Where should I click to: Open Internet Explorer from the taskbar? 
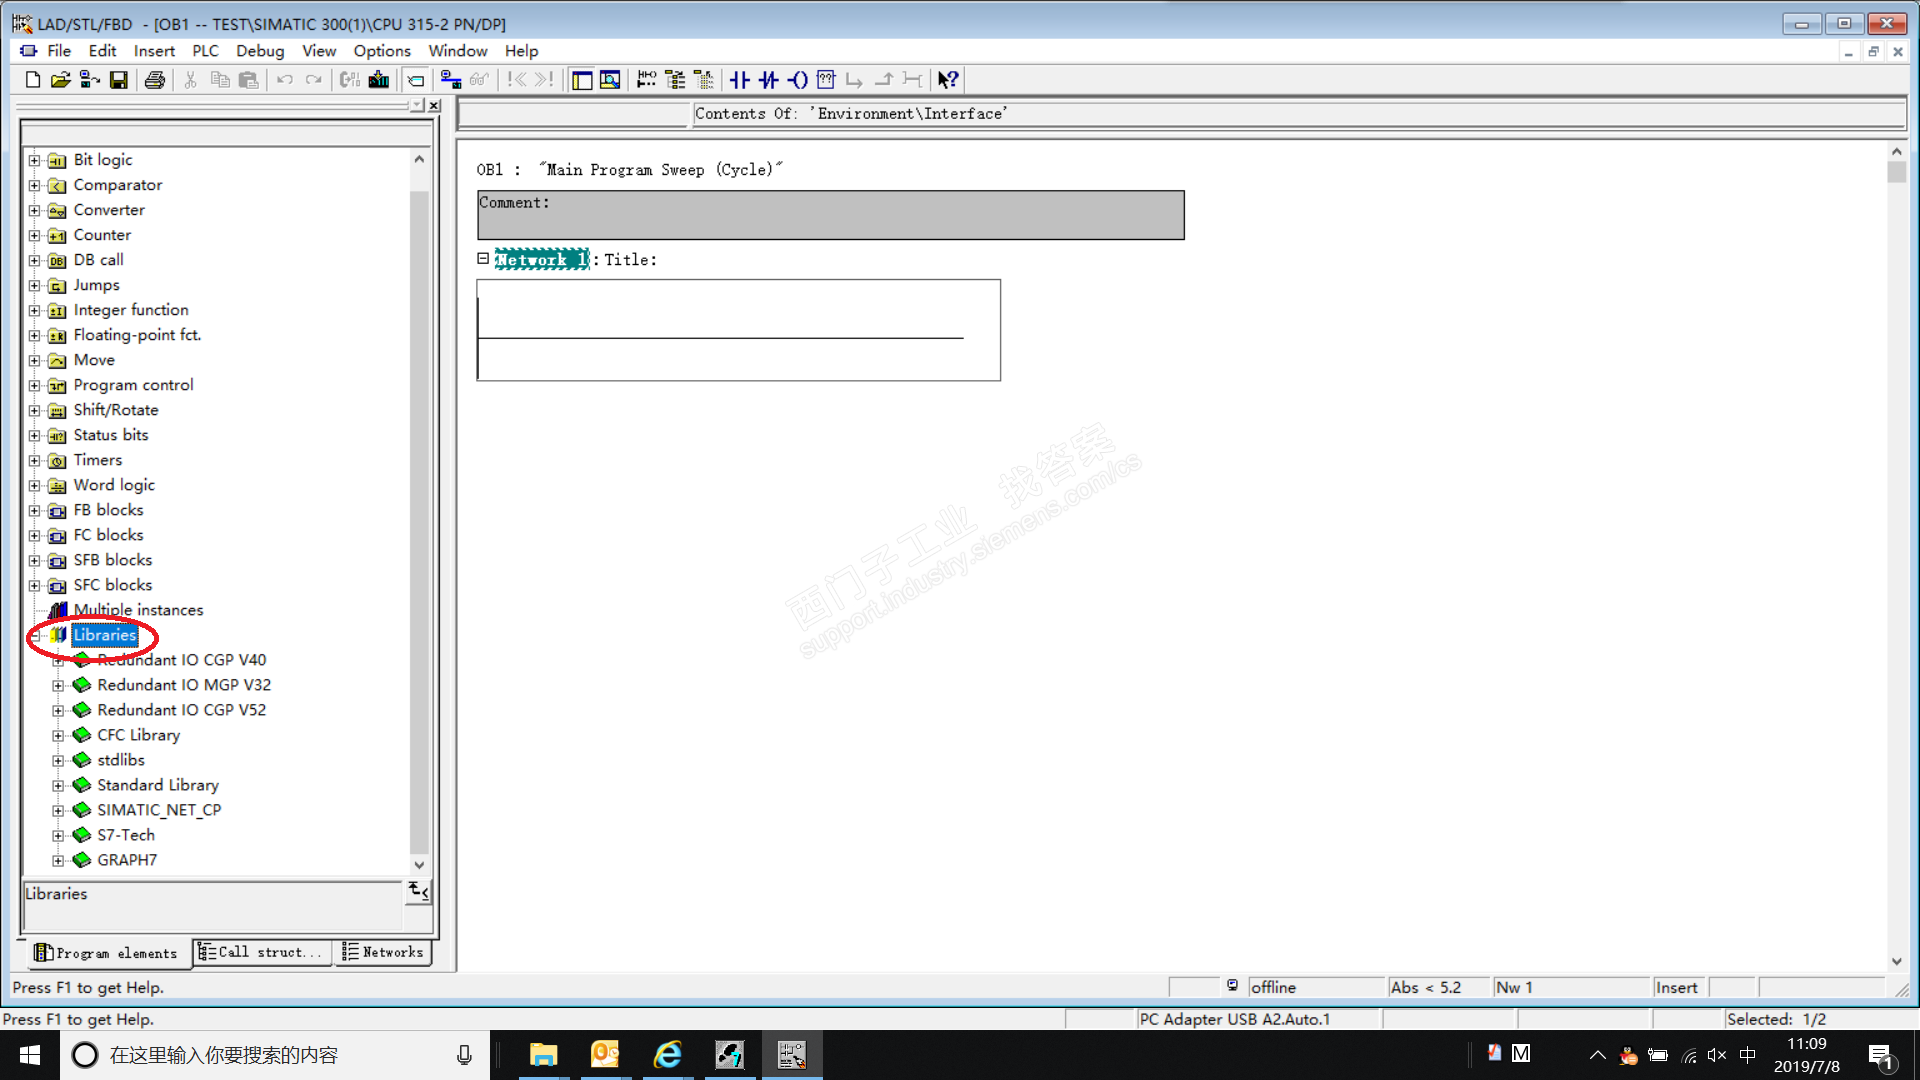click(667, 1055)
